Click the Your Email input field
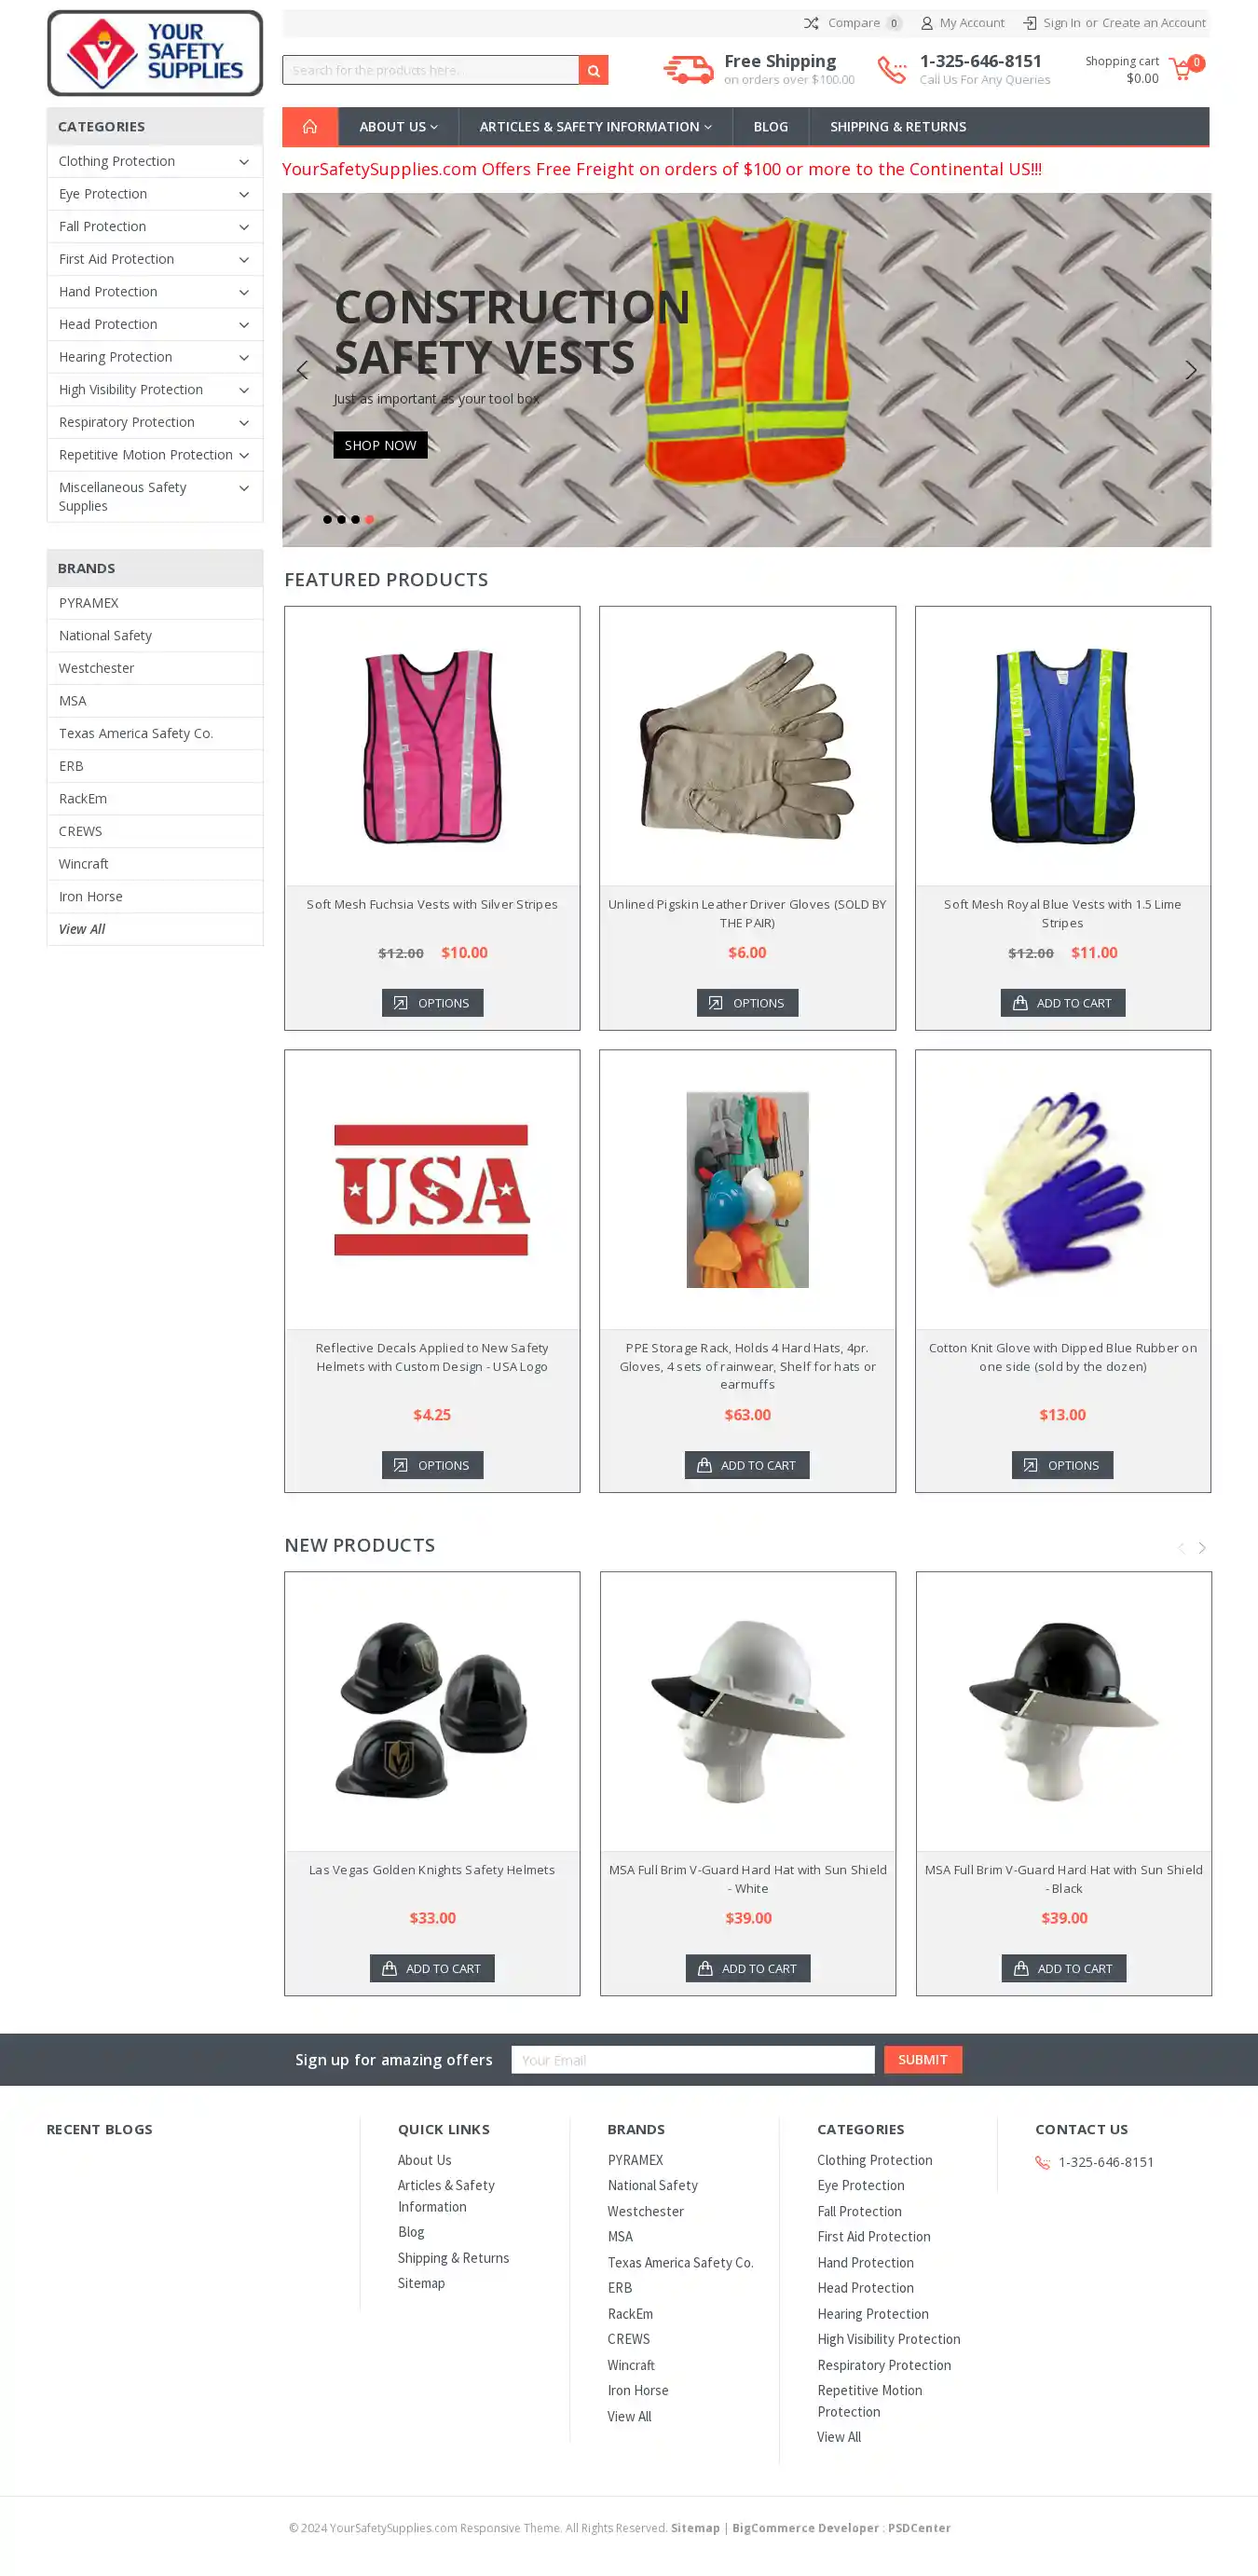1258x2576 pixels. [x=692, y=2059]
